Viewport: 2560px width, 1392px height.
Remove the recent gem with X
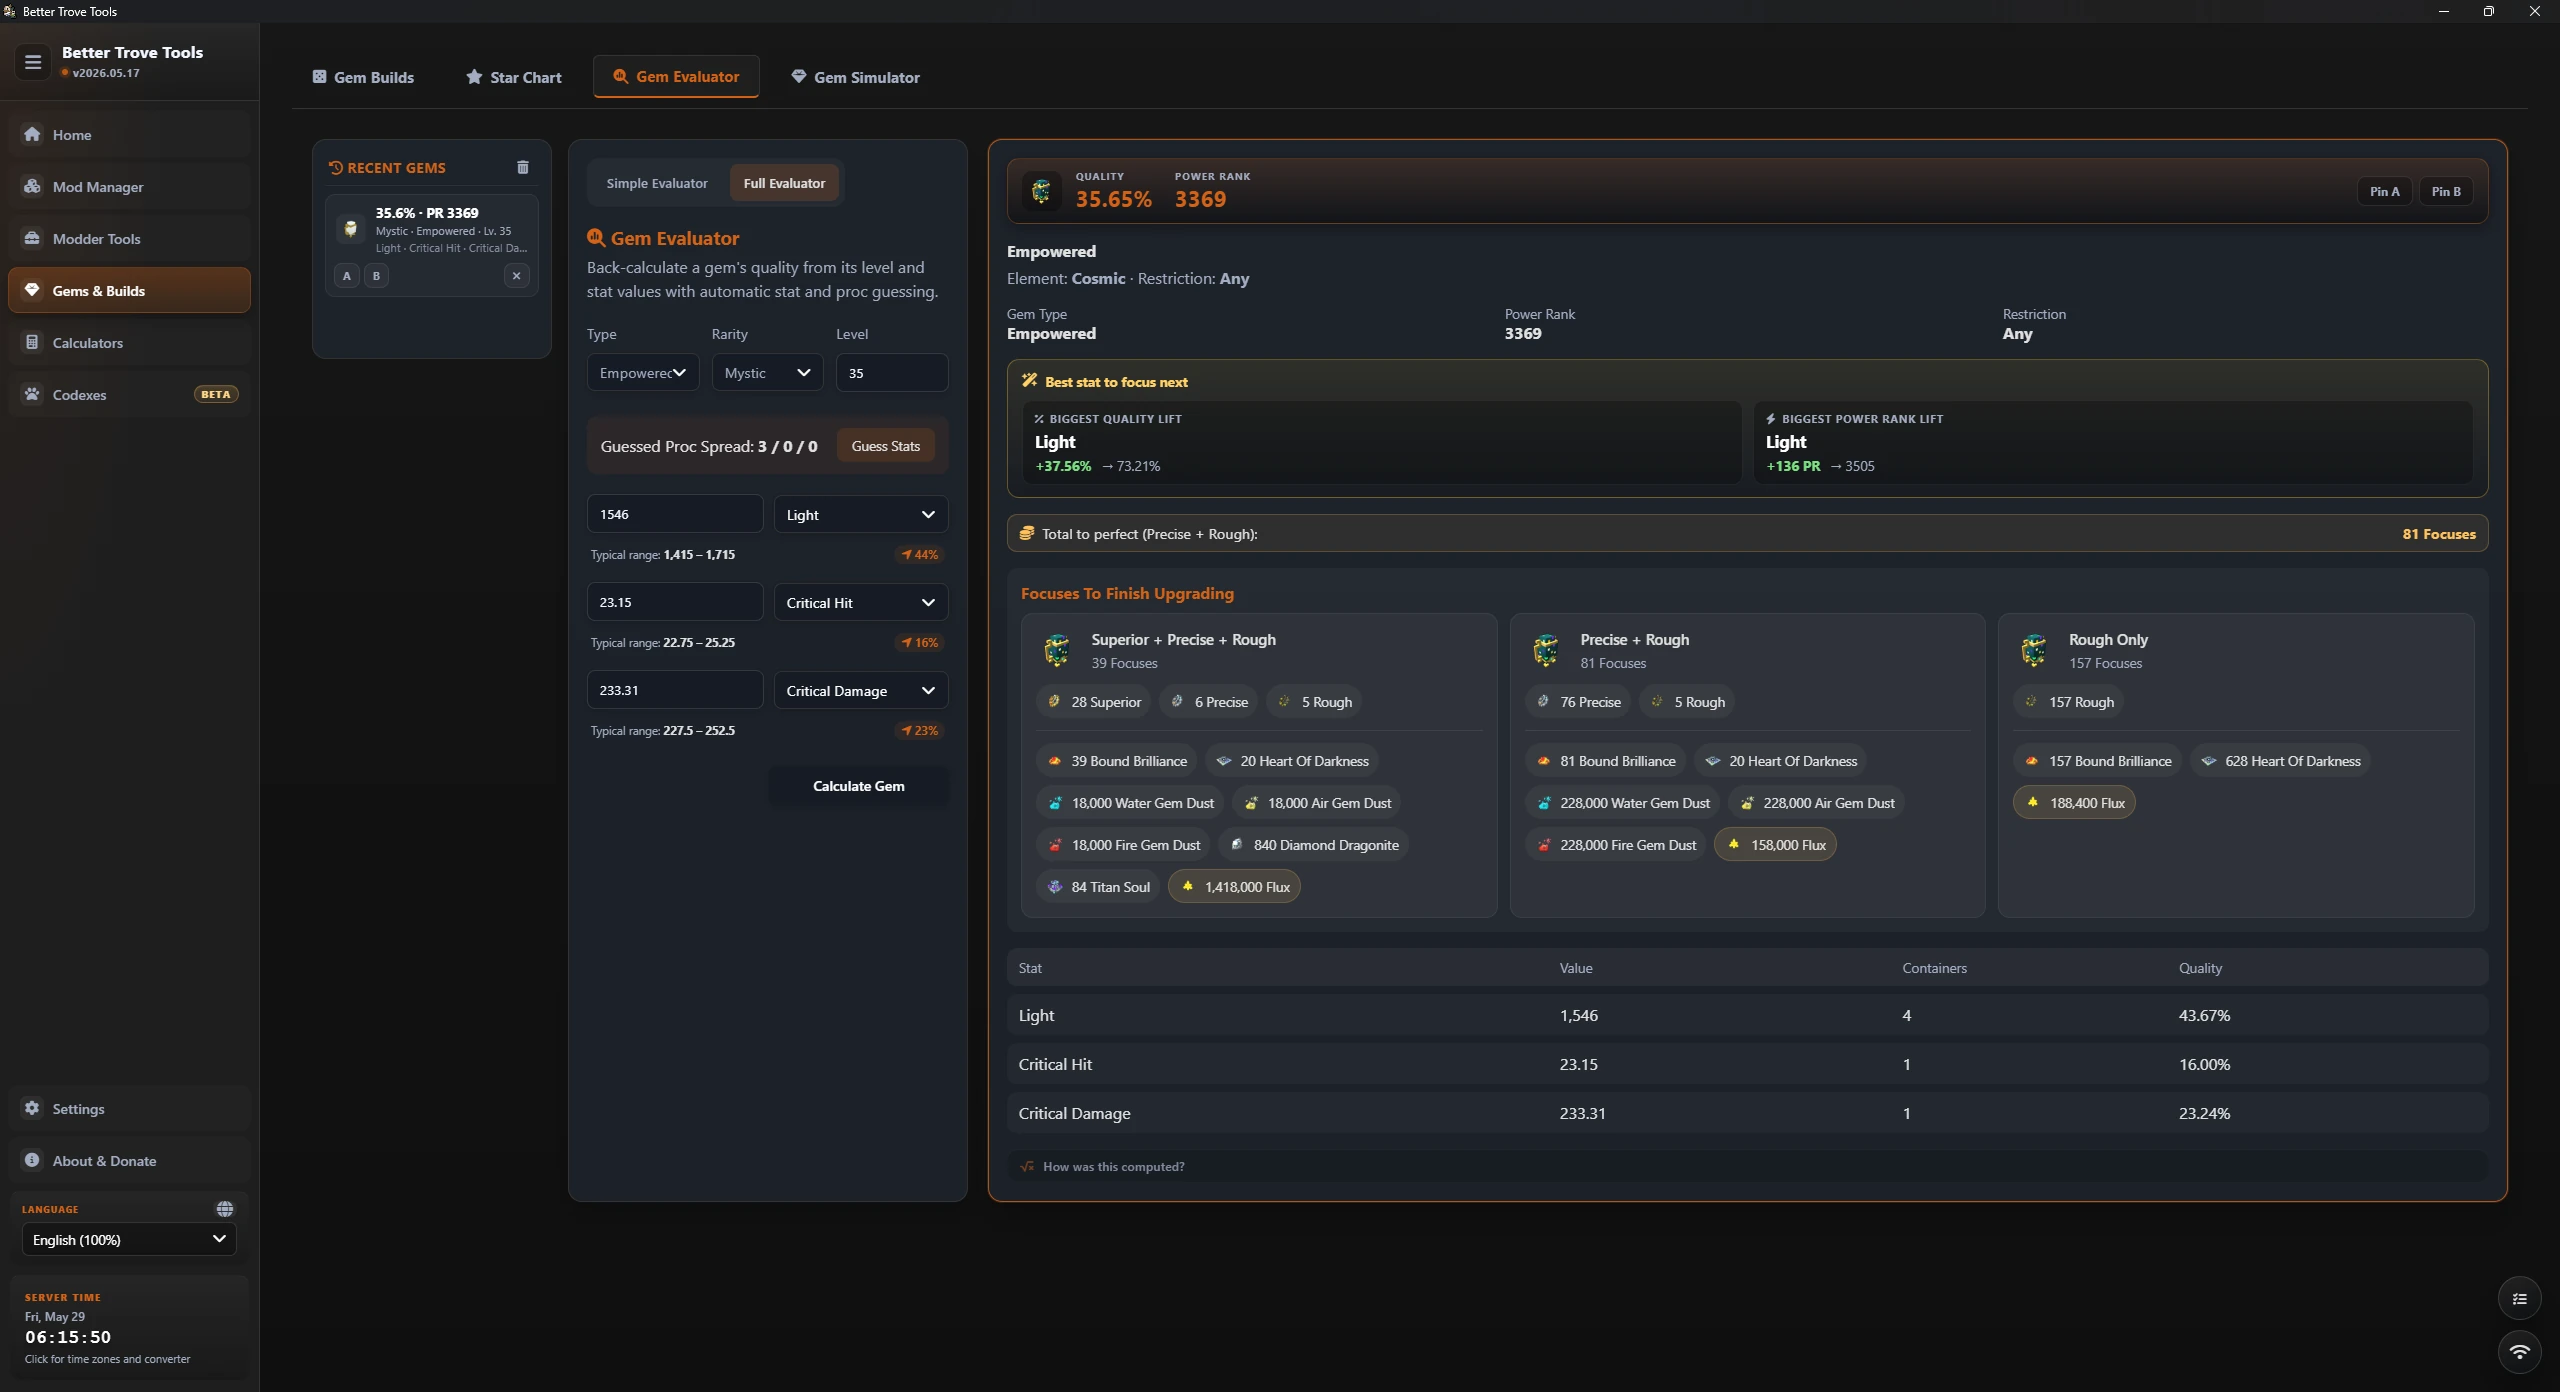pyautogui.click(x=516, y=276)
